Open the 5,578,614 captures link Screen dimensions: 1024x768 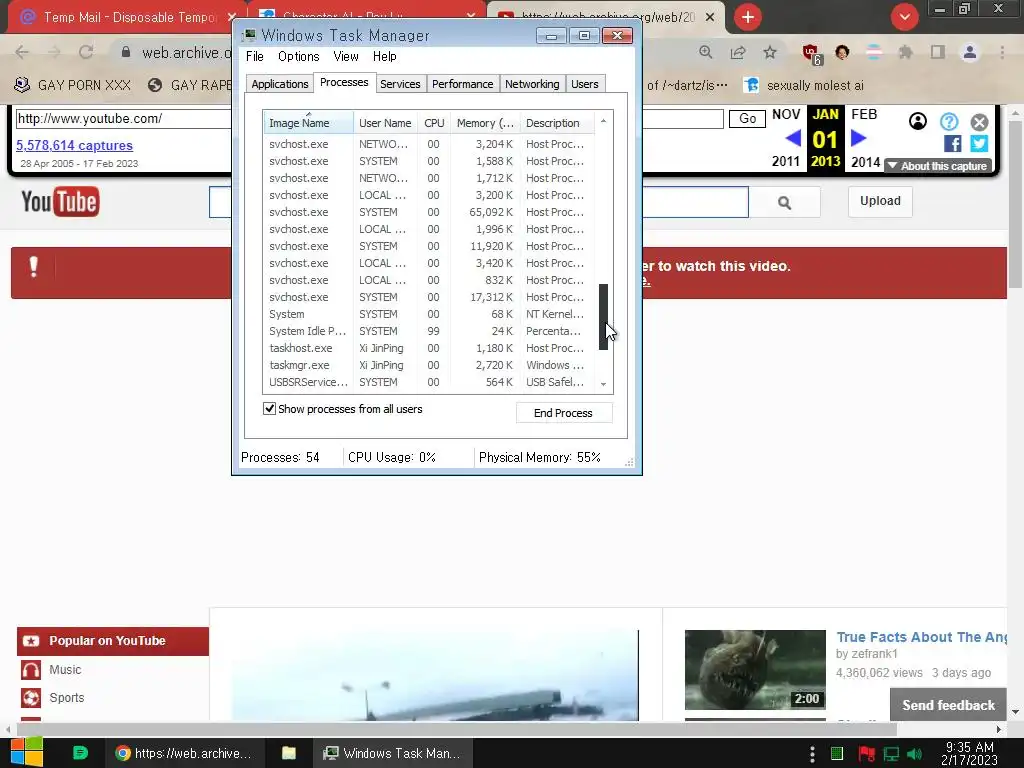point(74,146)
